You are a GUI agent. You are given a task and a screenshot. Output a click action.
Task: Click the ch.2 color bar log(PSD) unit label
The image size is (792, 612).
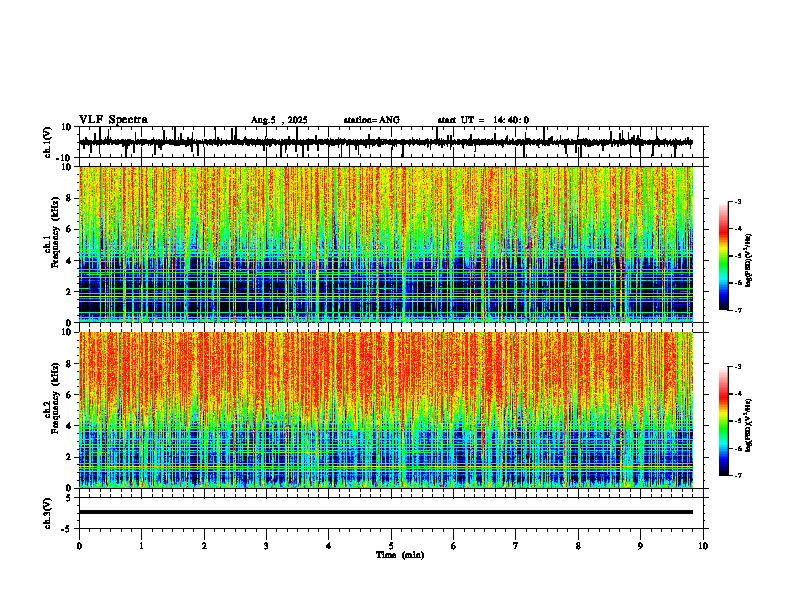click(749, 425)
